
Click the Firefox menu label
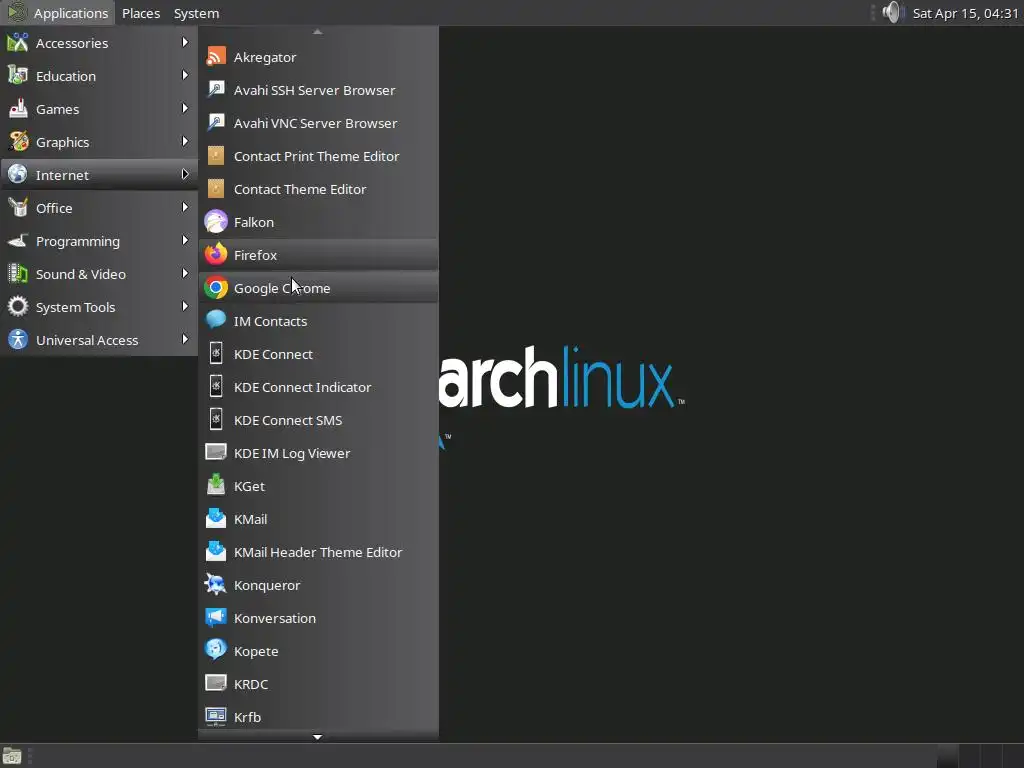tap(255, 255)
